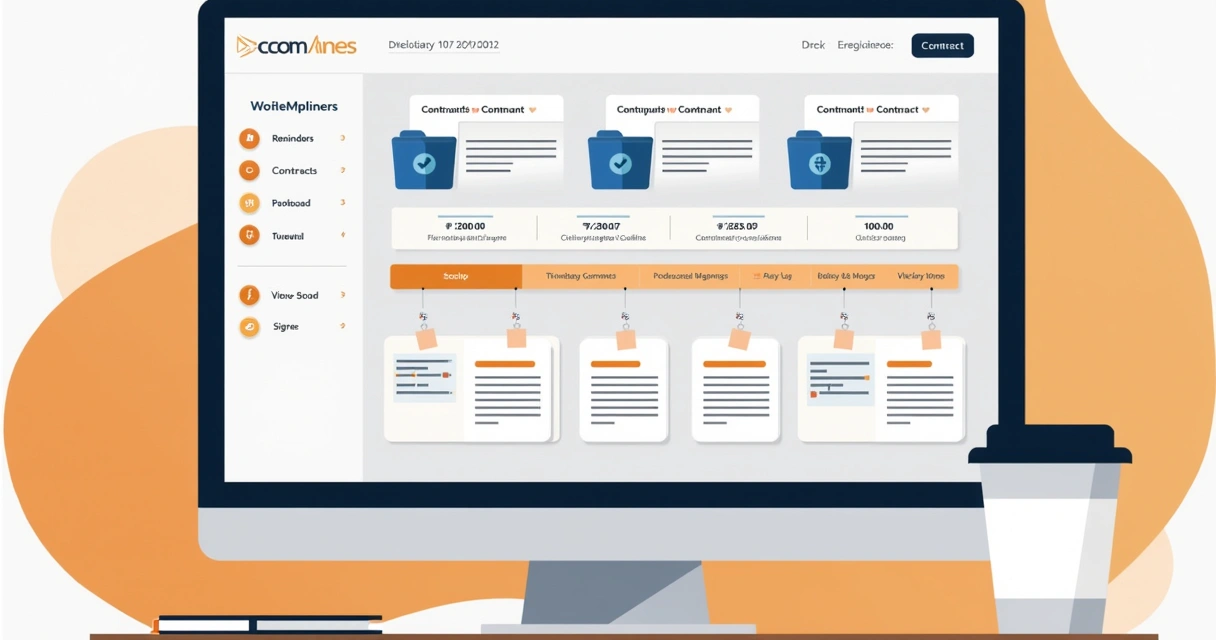This screenshot has height=640, width=1216.
Task: Click the Drek header link
Action: 813,46
